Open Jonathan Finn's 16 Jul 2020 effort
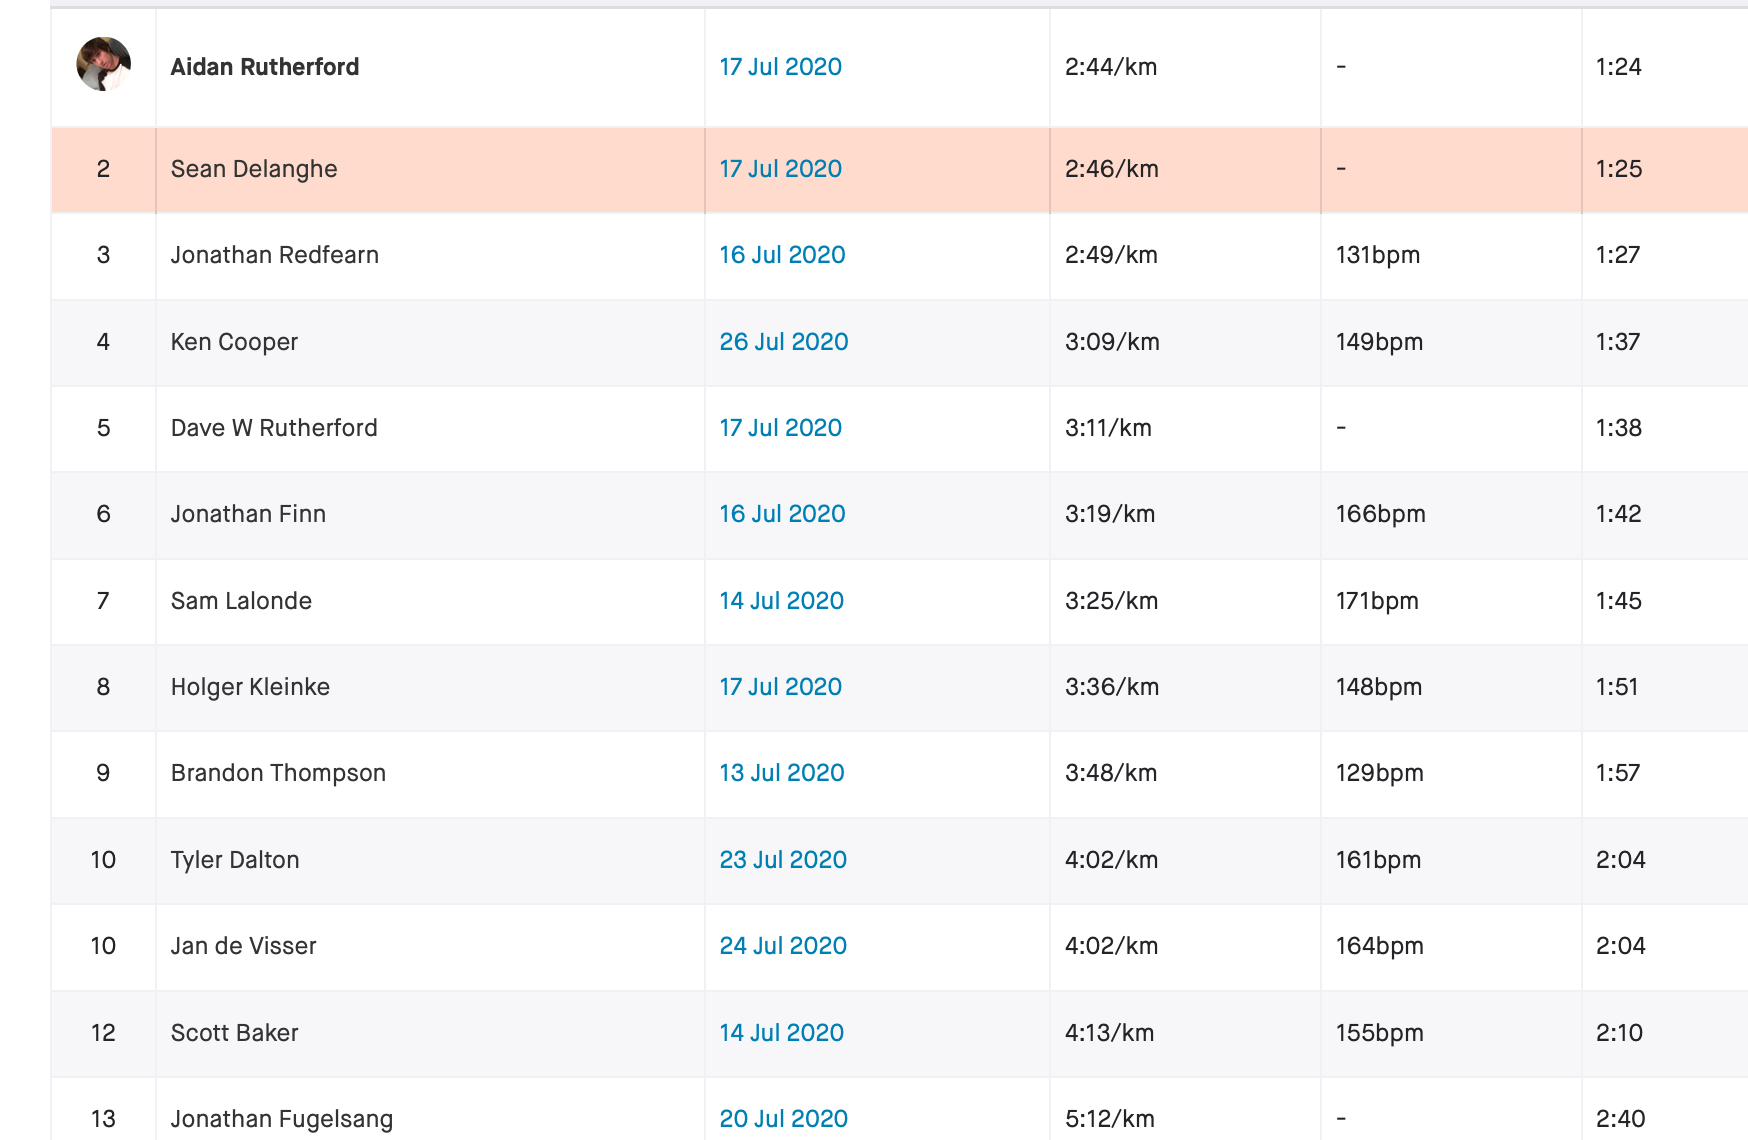Image resolution: width=1748 pixels, height=1140 pixels. (782, 514)
